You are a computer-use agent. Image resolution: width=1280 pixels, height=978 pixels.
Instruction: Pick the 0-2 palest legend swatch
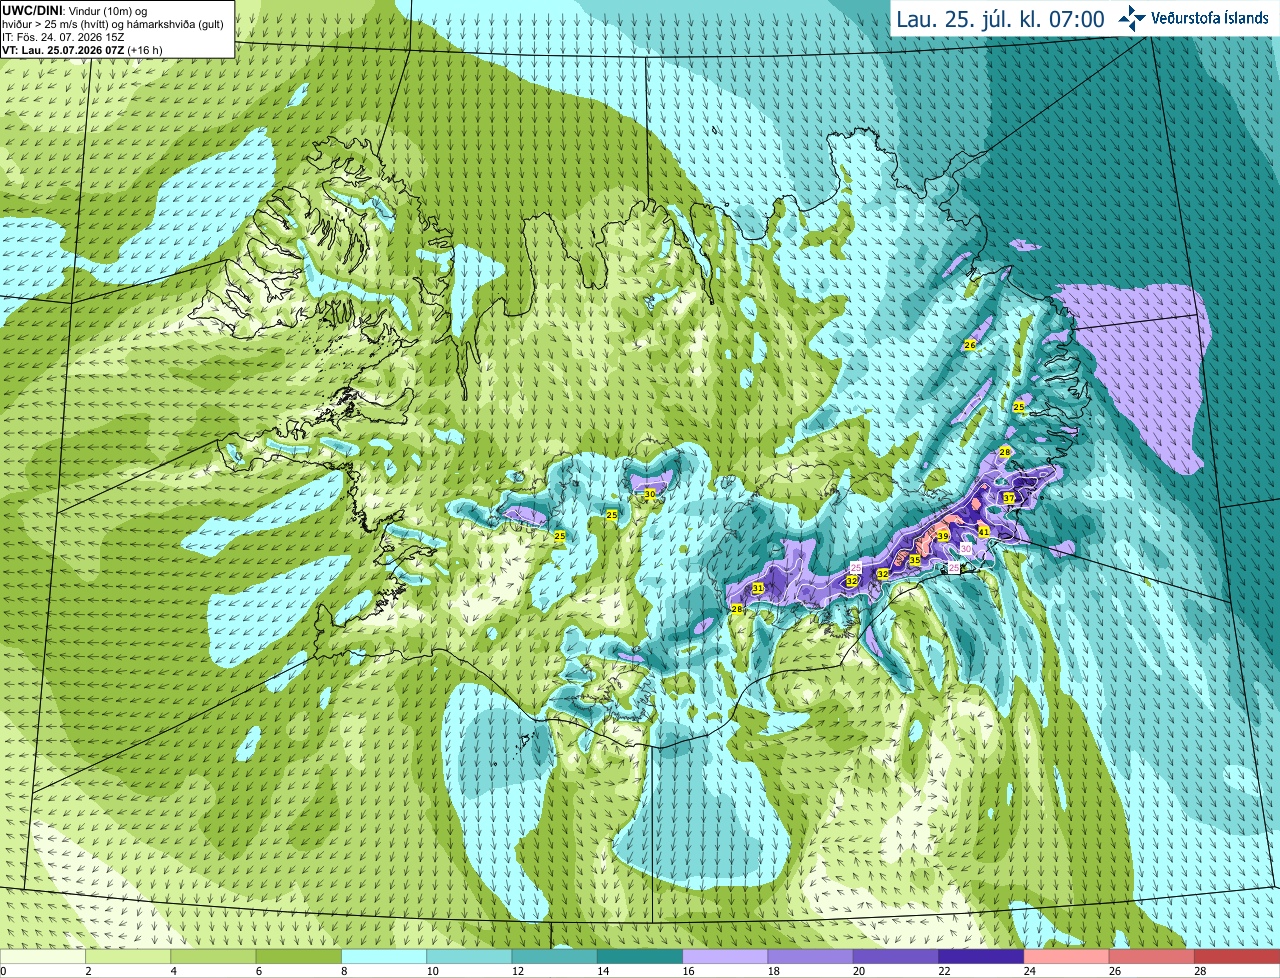[x=43, y=957]
